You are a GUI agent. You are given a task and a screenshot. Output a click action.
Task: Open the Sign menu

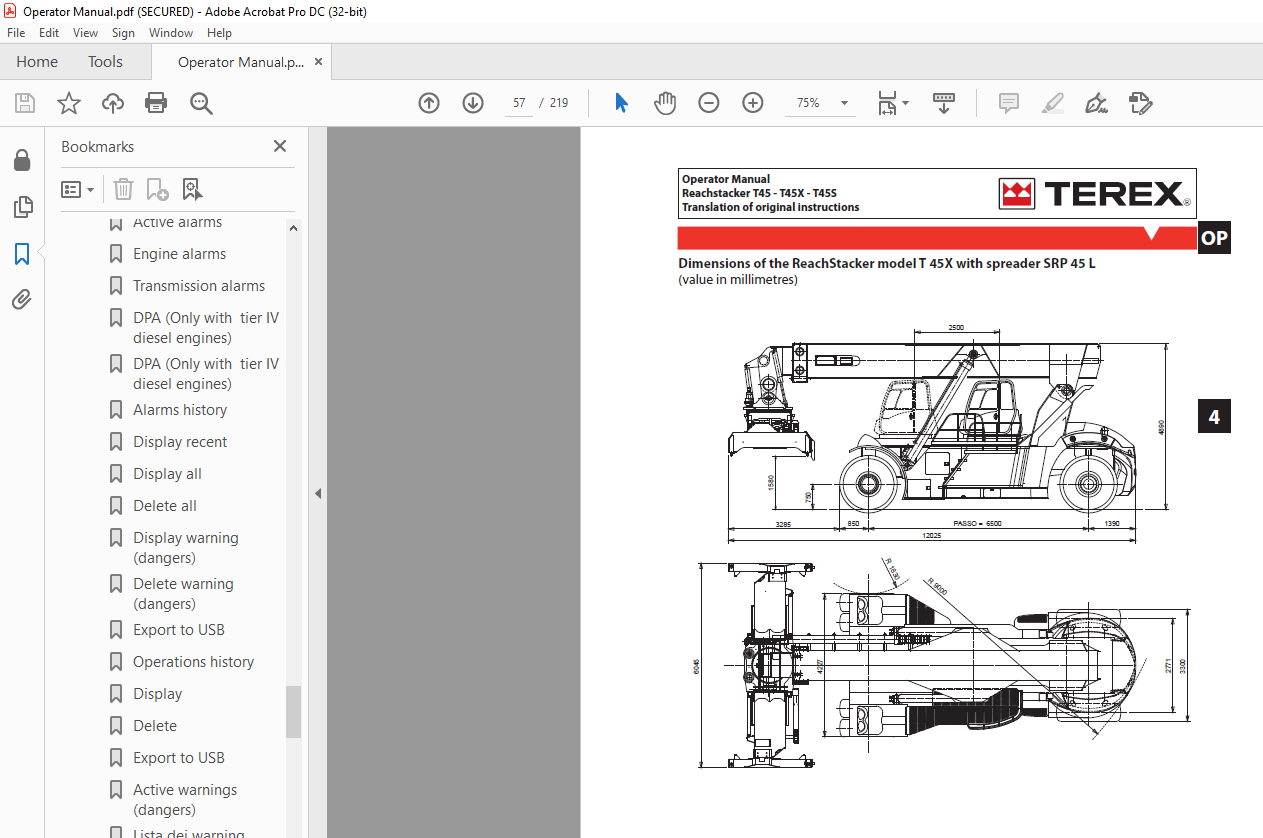point(123,32)
